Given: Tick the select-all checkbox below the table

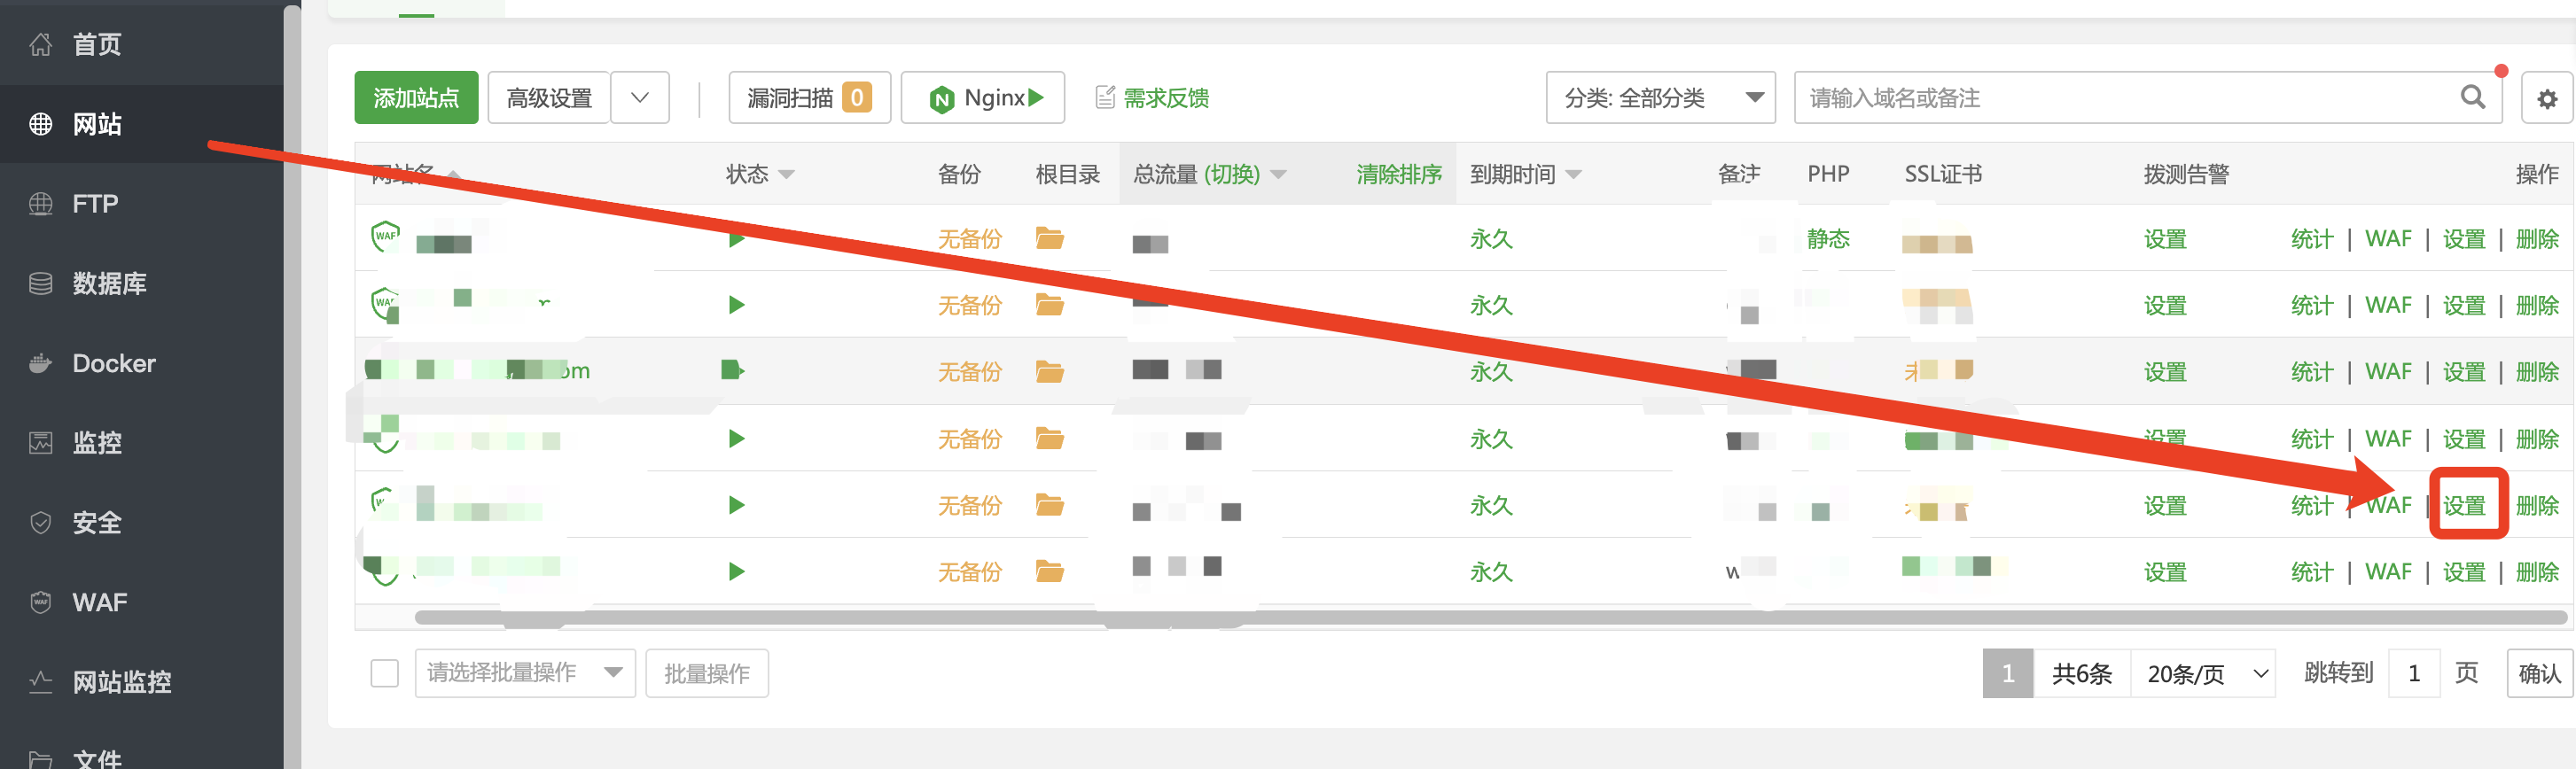Looking at the screenshot, I should point(384,673).
